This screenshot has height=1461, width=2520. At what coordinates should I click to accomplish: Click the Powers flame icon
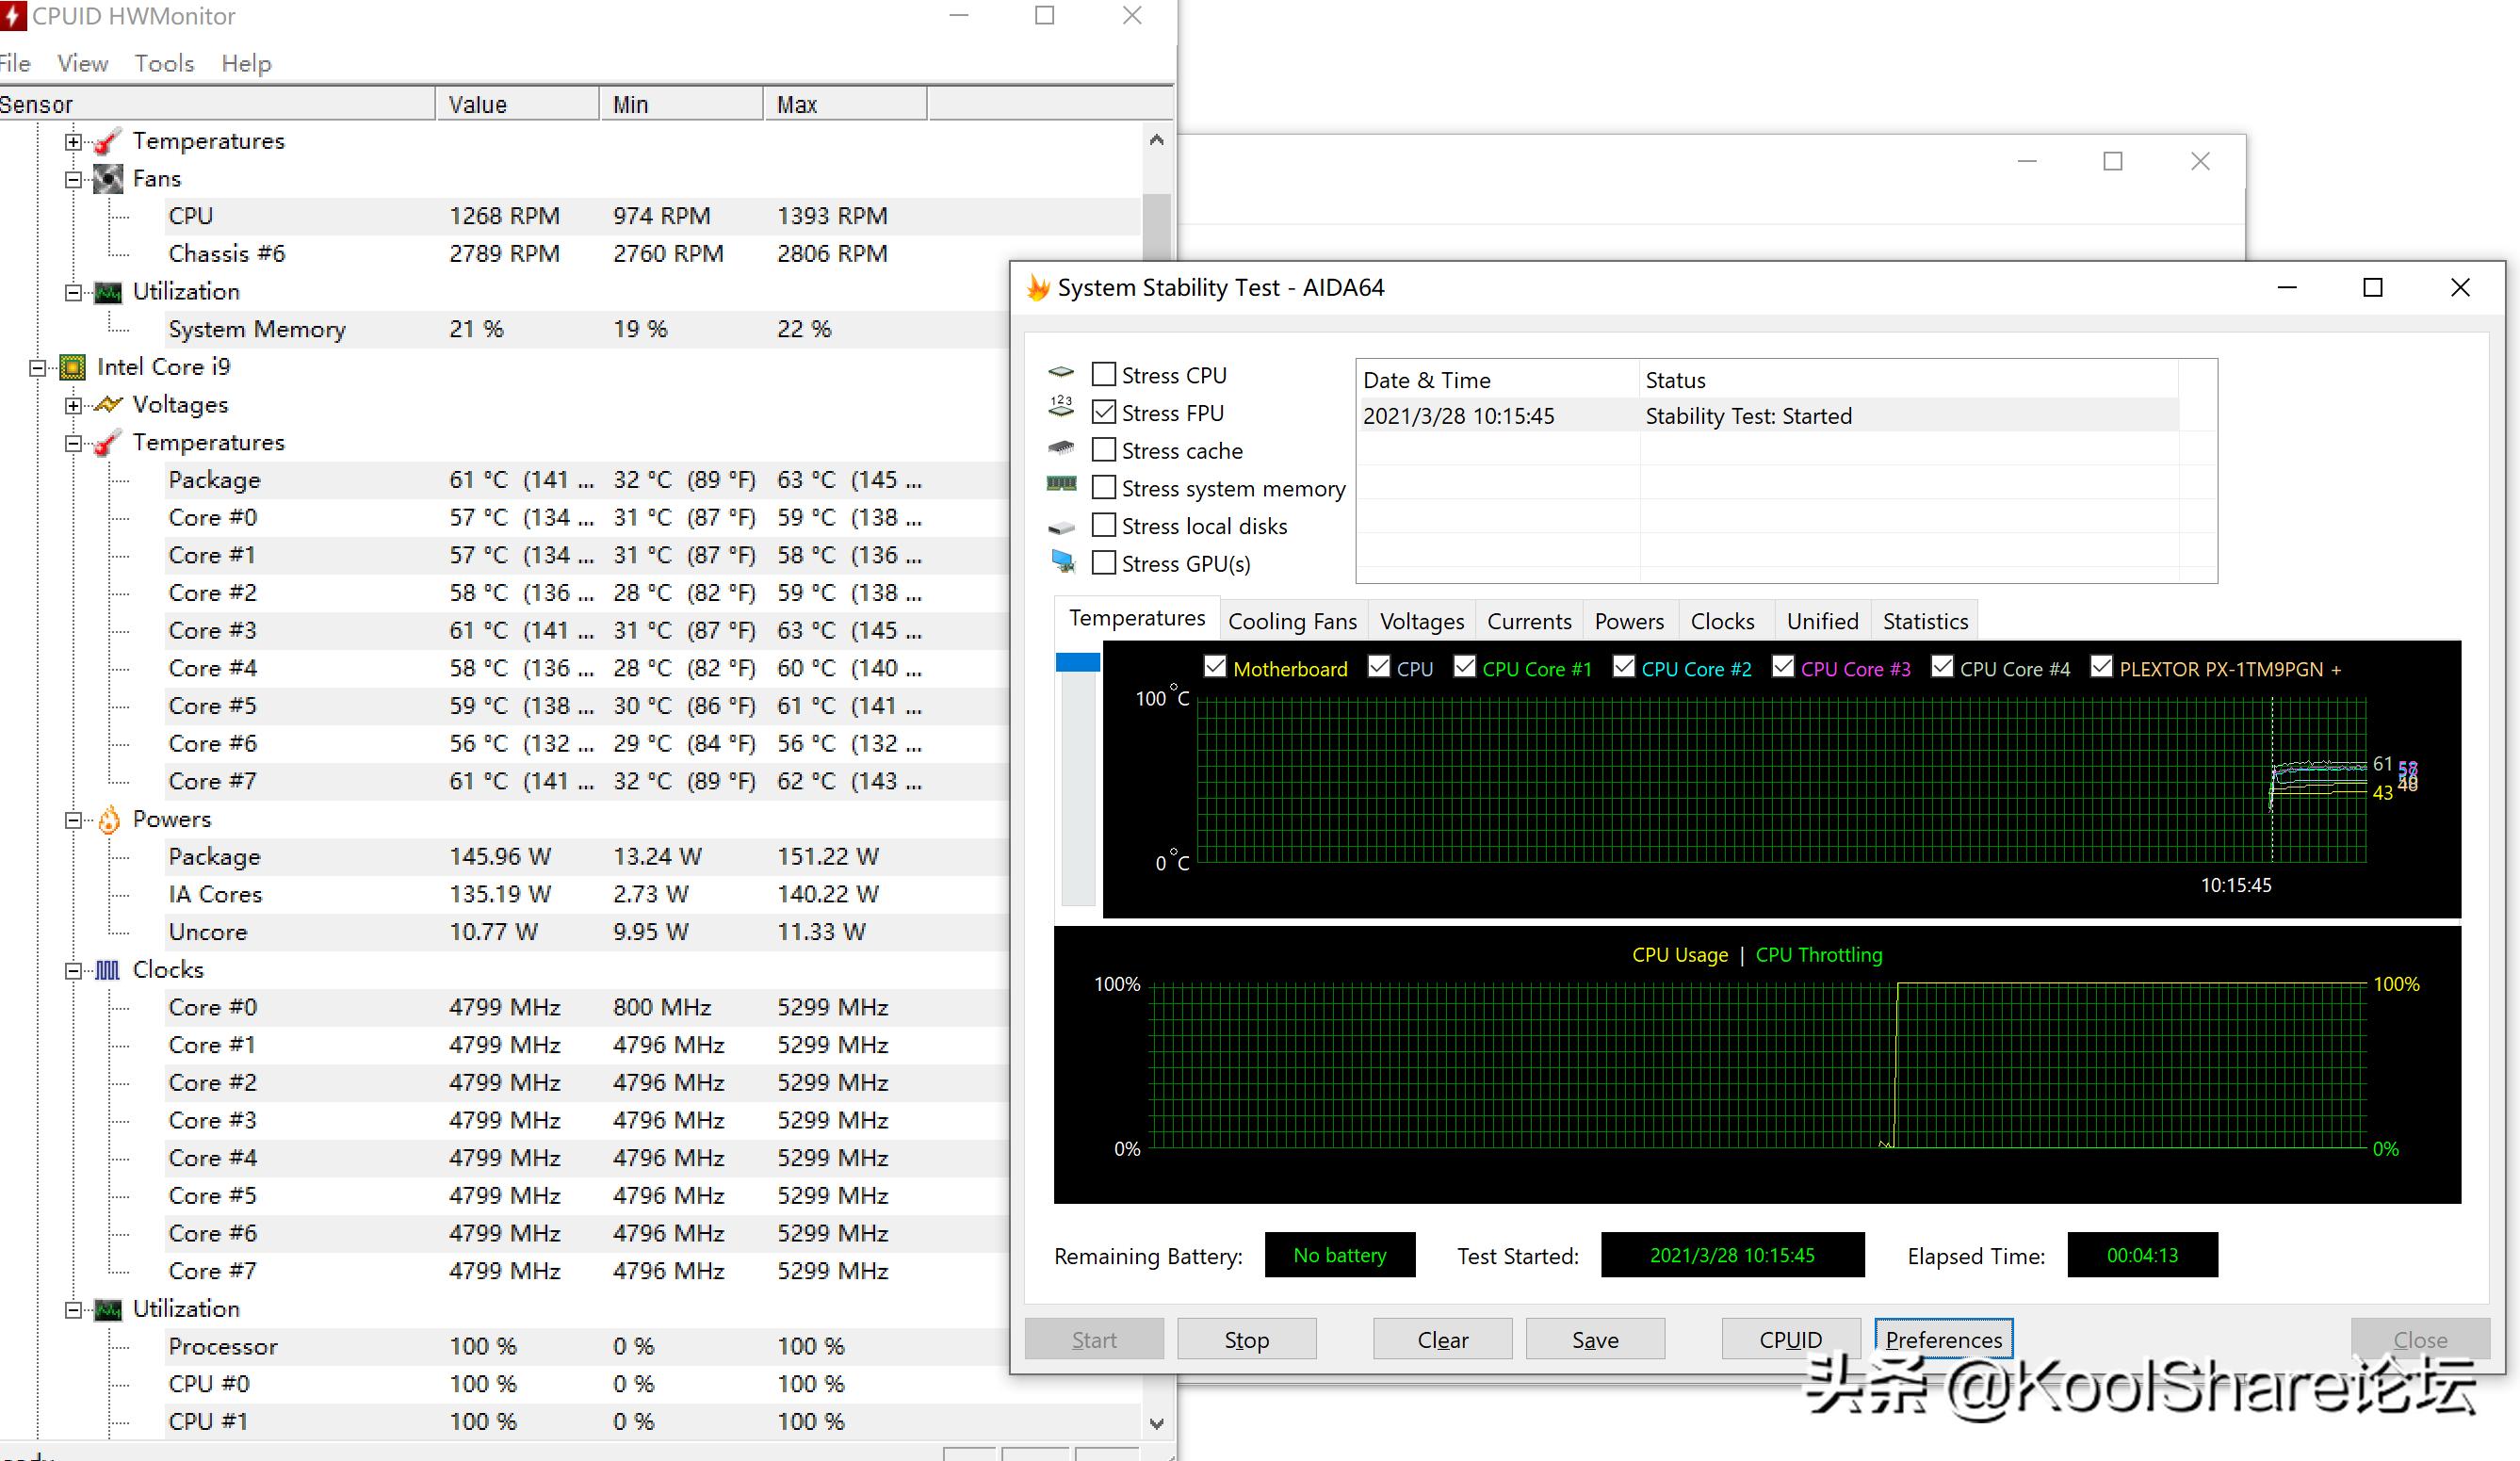tap(108, 820)
